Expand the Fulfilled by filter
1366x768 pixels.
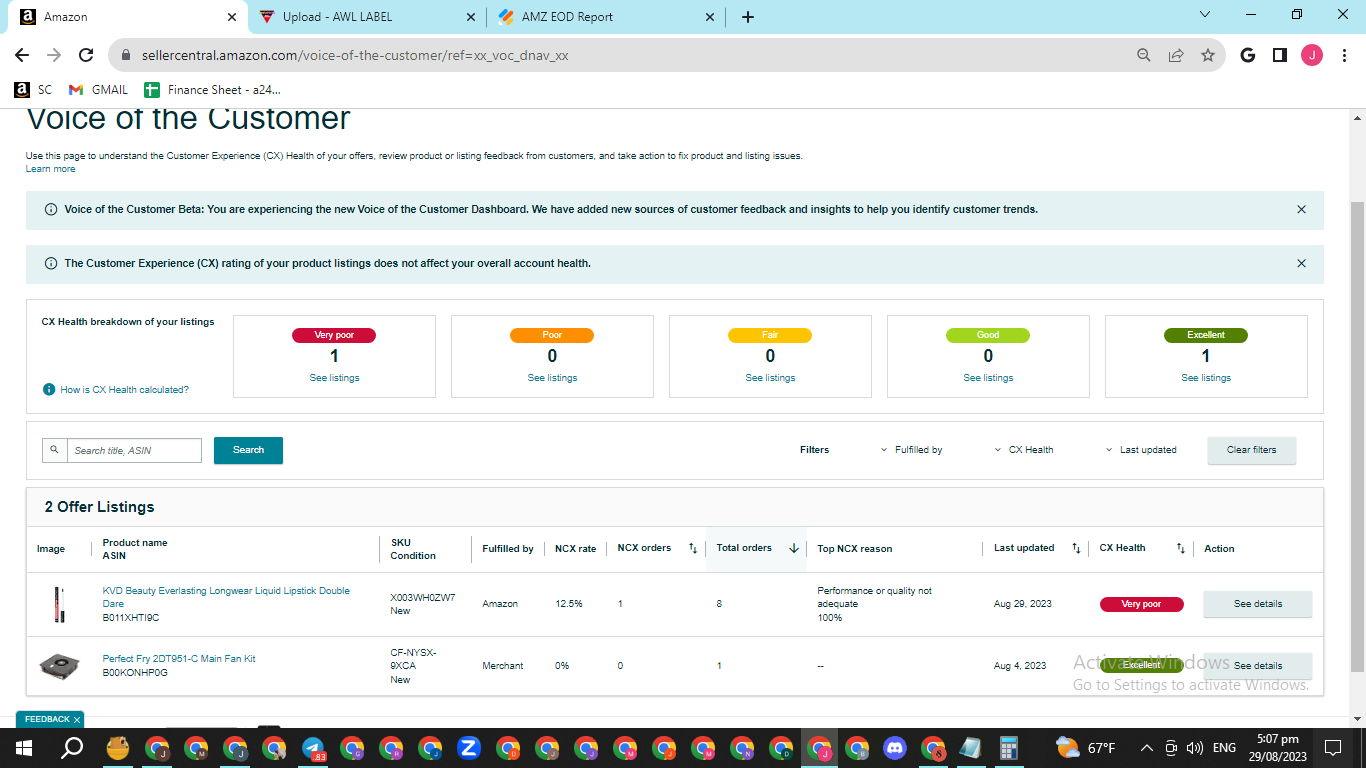coord(911,450)
